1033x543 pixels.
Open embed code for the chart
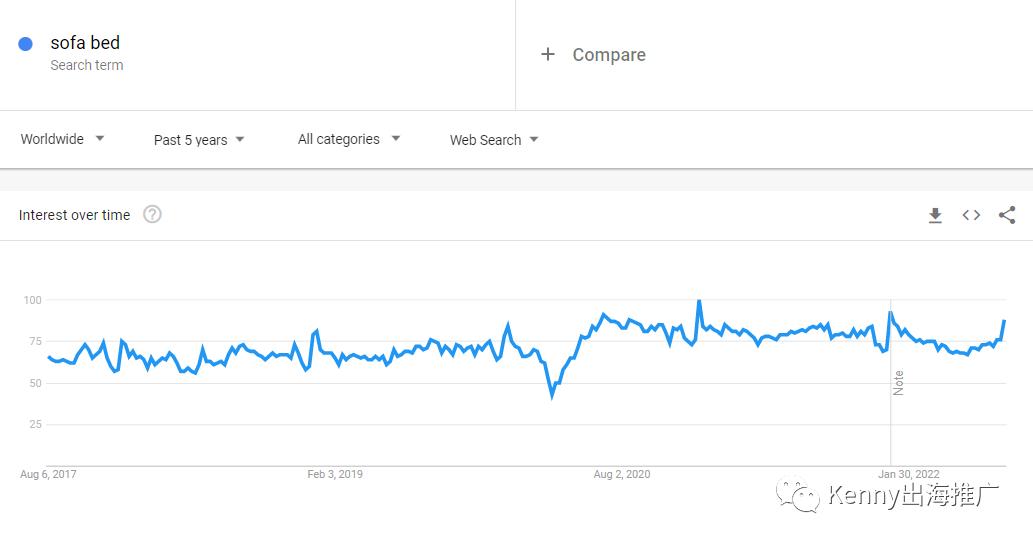click(971, 215)
